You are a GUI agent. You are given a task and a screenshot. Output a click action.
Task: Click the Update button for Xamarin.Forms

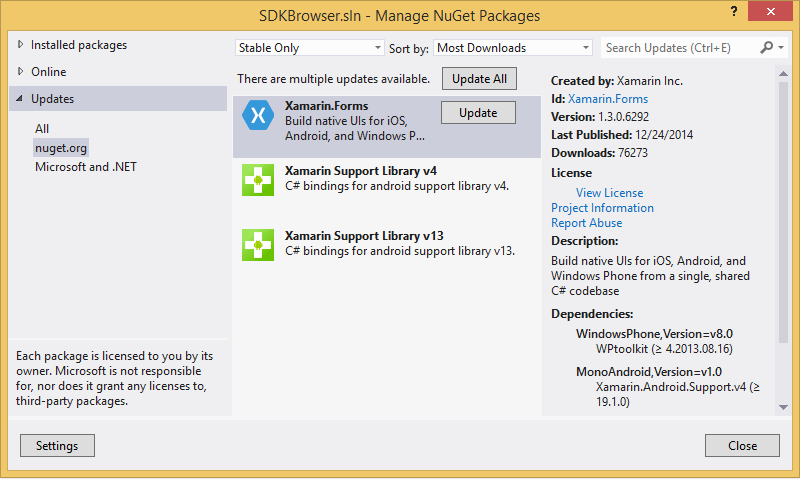478,113
